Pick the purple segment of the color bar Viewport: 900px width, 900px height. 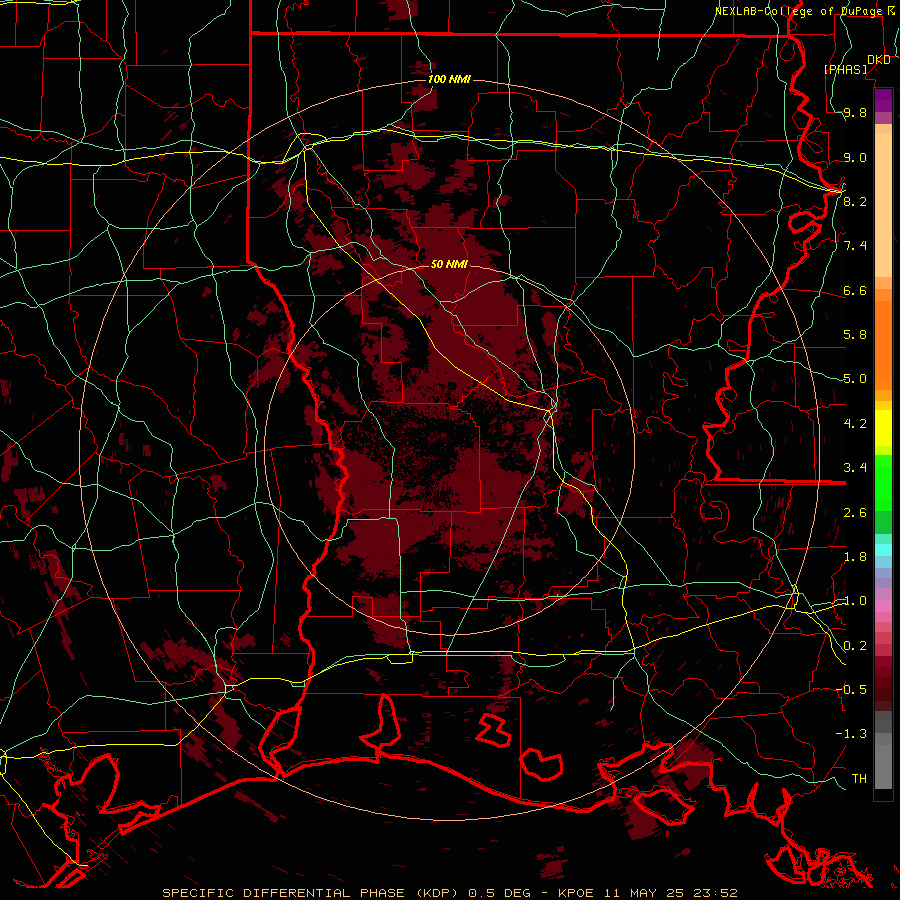[x=883, y=100]
